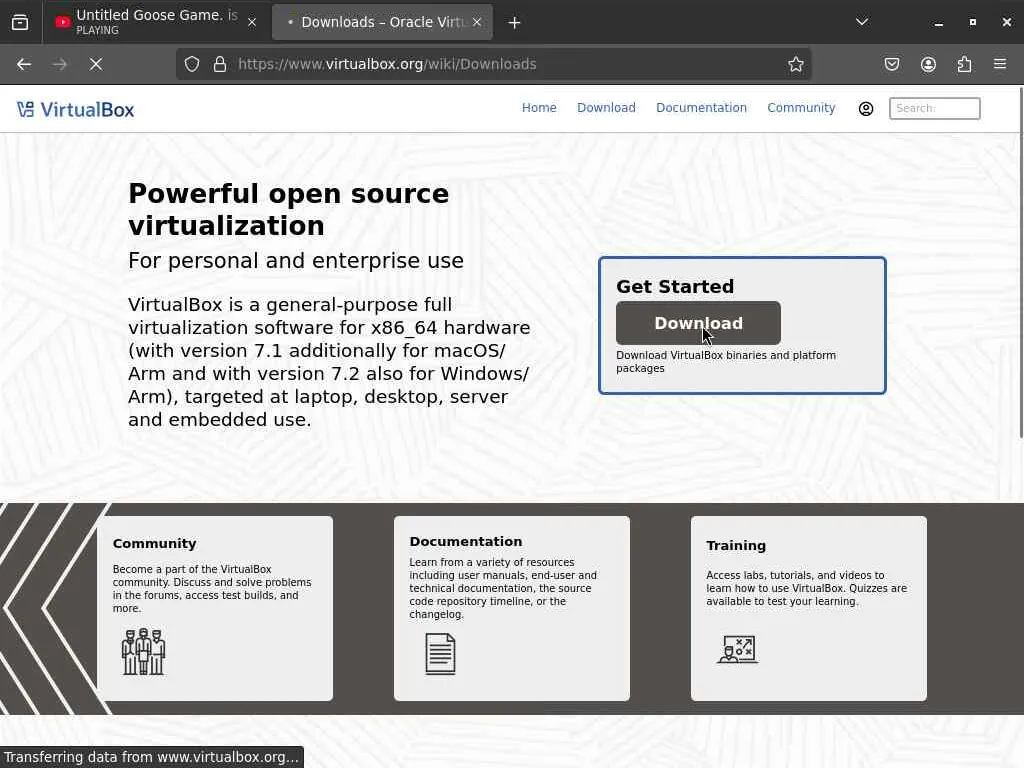The width and height of the screenshot is (1024, 768).
Task: Open Home in site navigation
Action: [539, 108]
